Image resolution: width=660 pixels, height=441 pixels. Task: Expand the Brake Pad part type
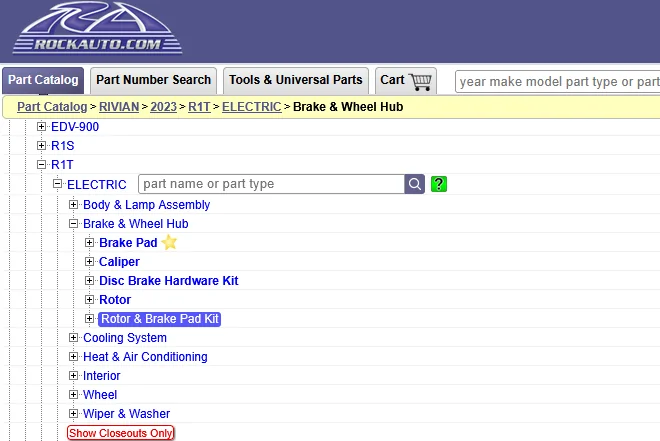click(89, 242)
